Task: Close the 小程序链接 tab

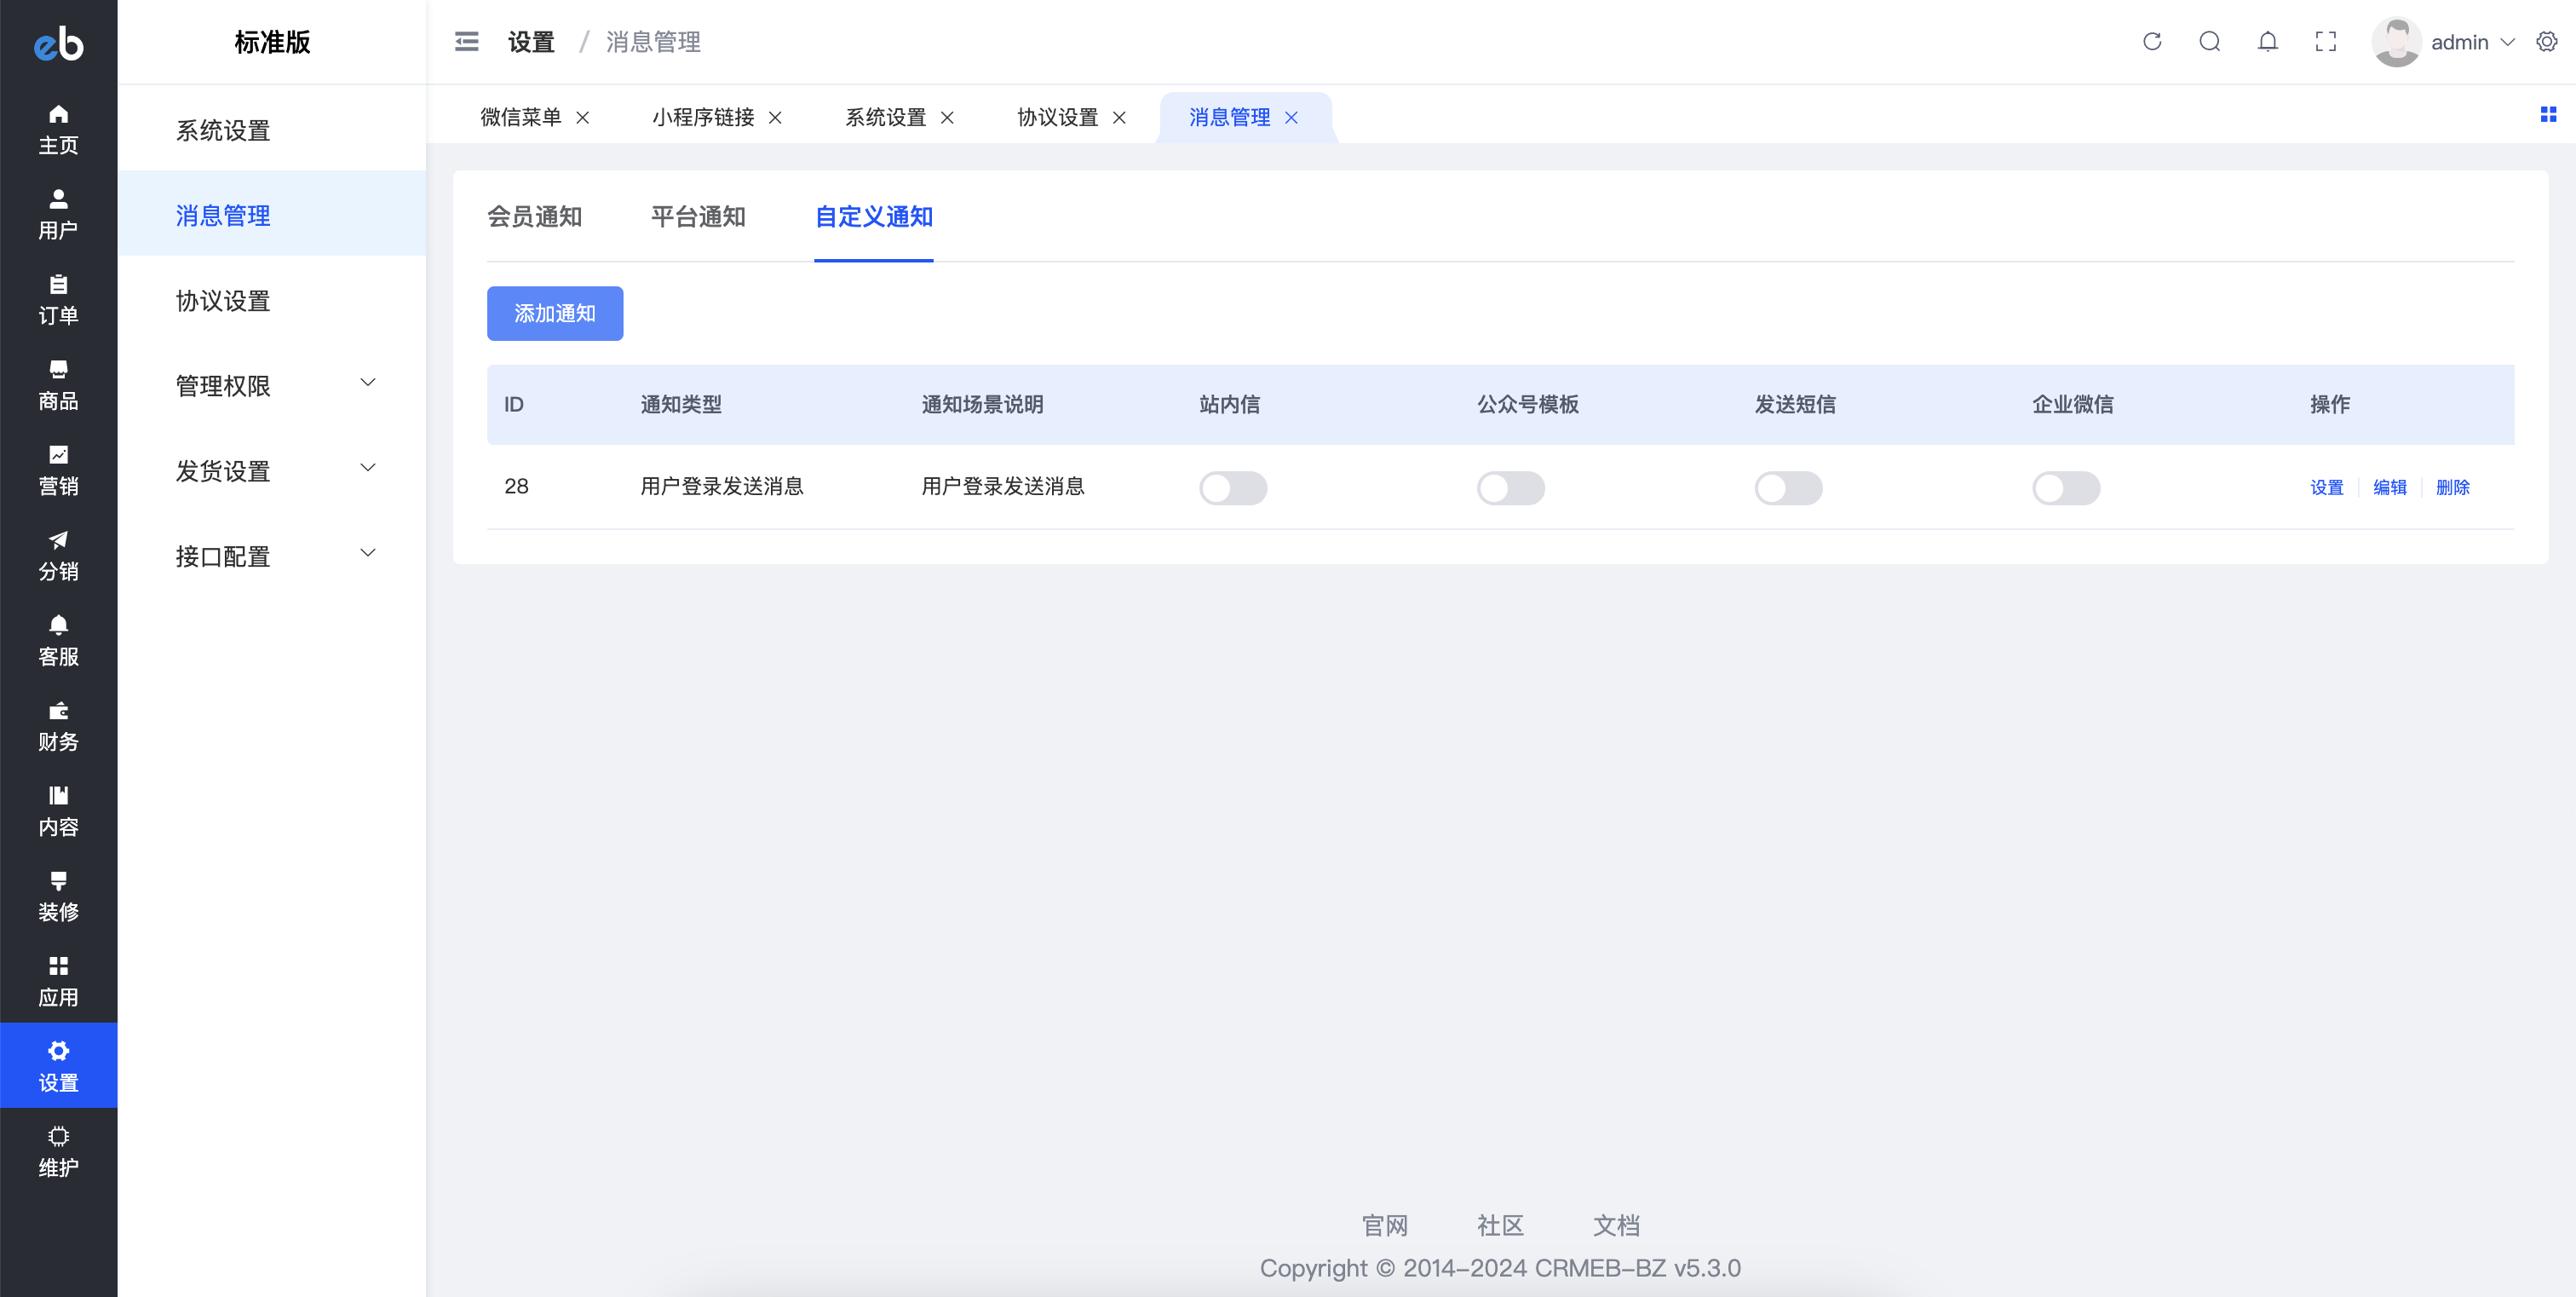Action: (x=775, y=118)
